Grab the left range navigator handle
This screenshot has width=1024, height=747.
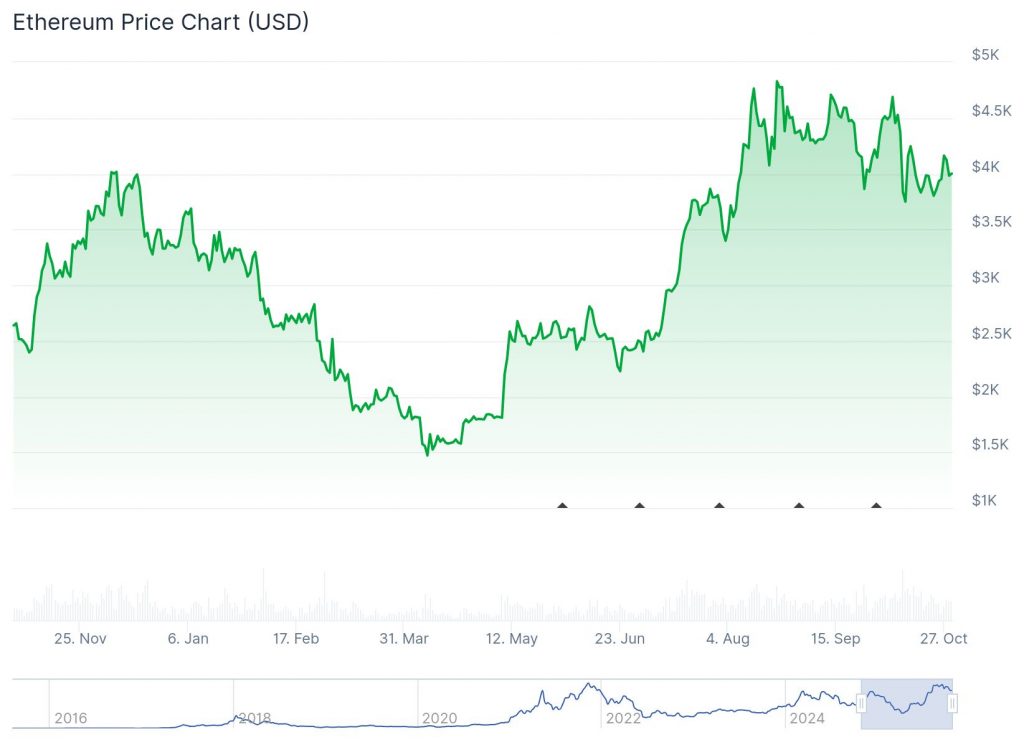(x=861, y=704)
